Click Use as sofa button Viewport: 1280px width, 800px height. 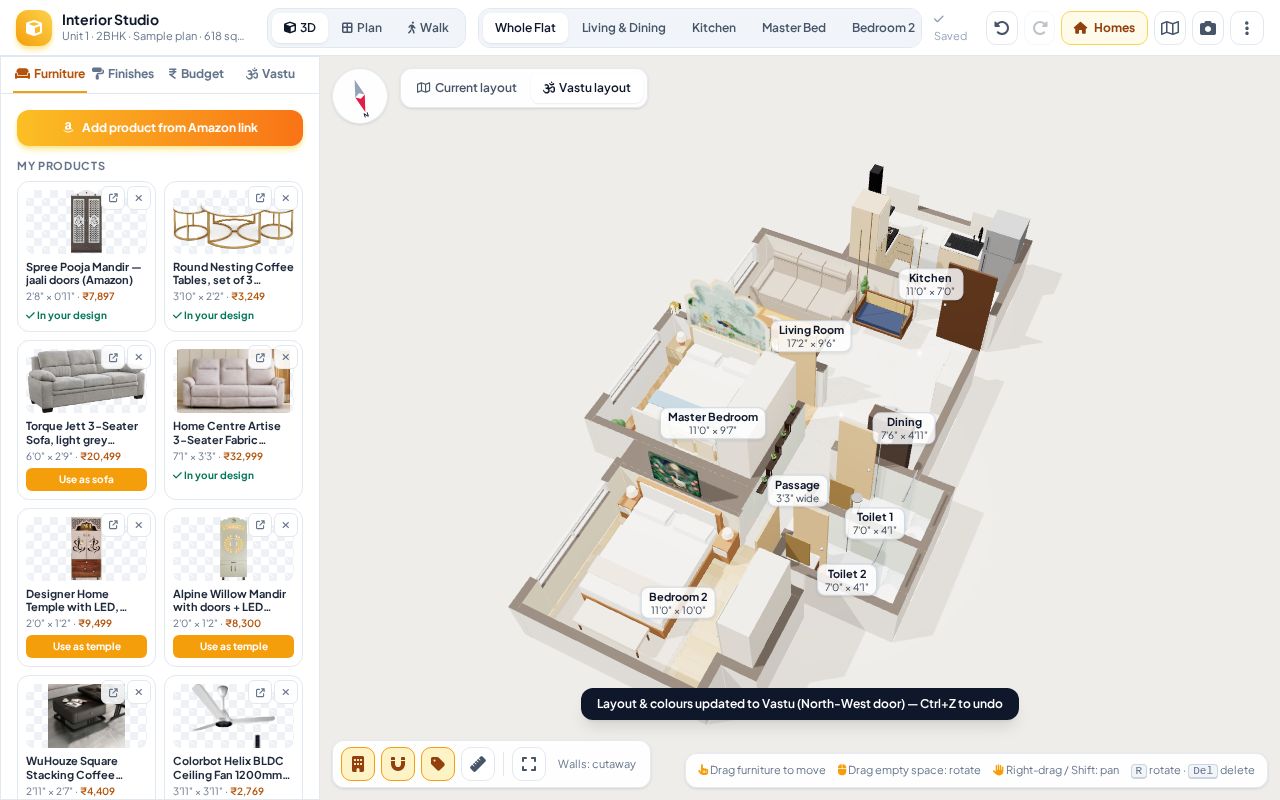[86, 480]
